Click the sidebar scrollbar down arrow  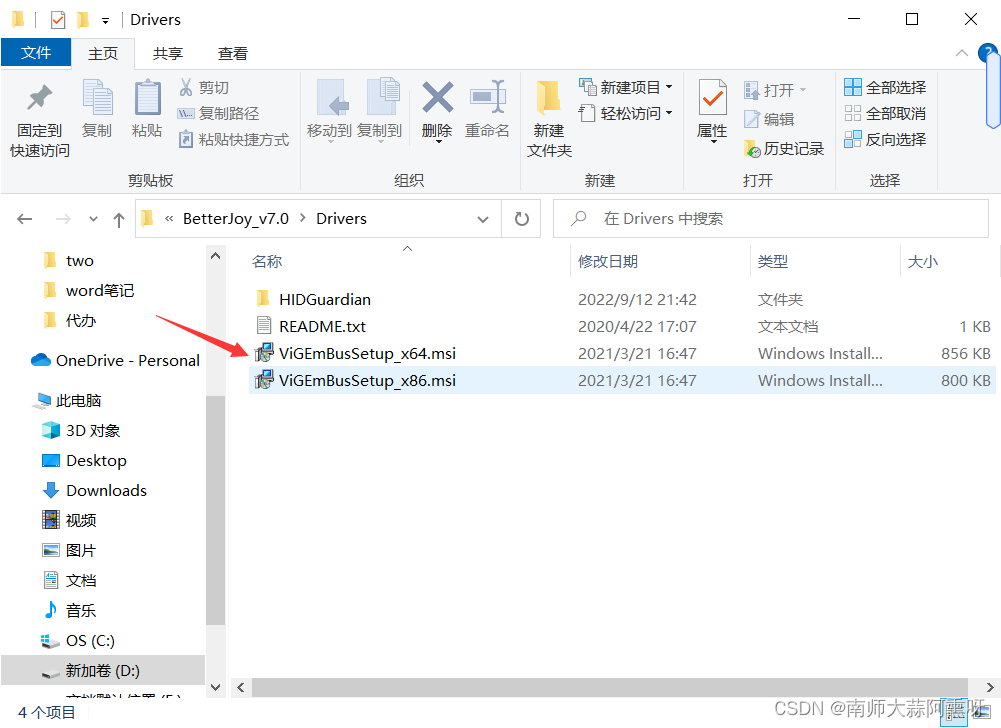point(215,687)
